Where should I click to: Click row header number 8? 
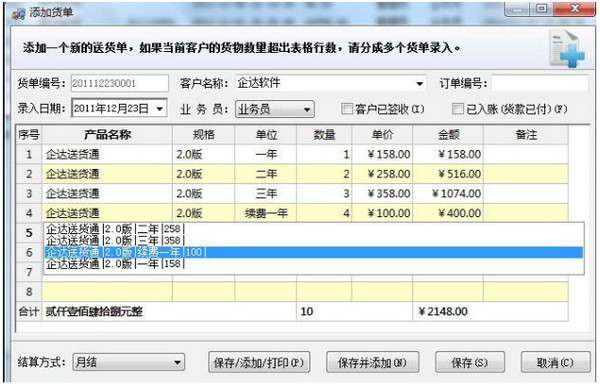[x=29, y=292]
